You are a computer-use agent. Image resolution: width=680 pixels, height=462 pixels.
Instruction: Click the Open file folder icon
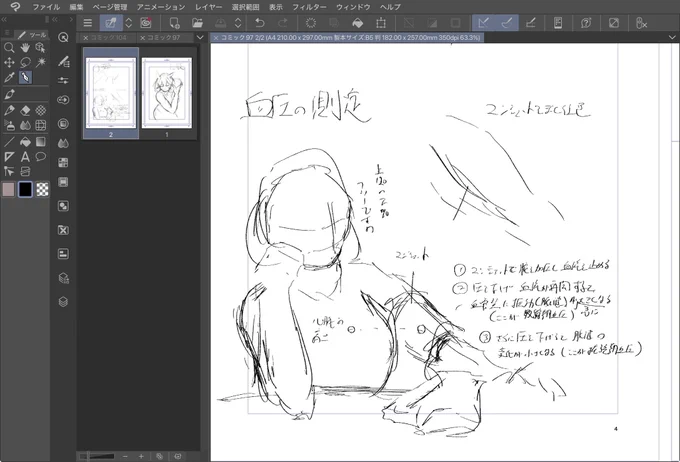click(x=197, y=23)
